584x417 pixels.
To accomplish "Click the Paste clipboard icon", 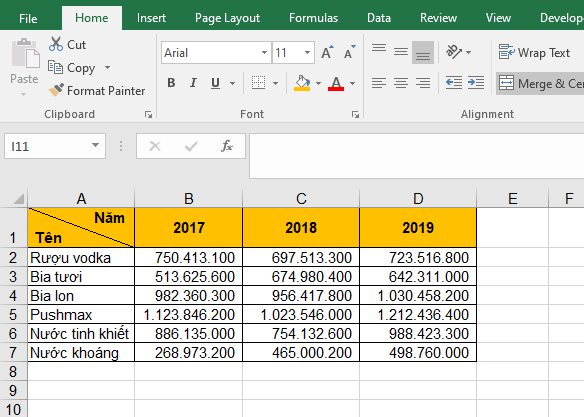I will pos(25,53).
